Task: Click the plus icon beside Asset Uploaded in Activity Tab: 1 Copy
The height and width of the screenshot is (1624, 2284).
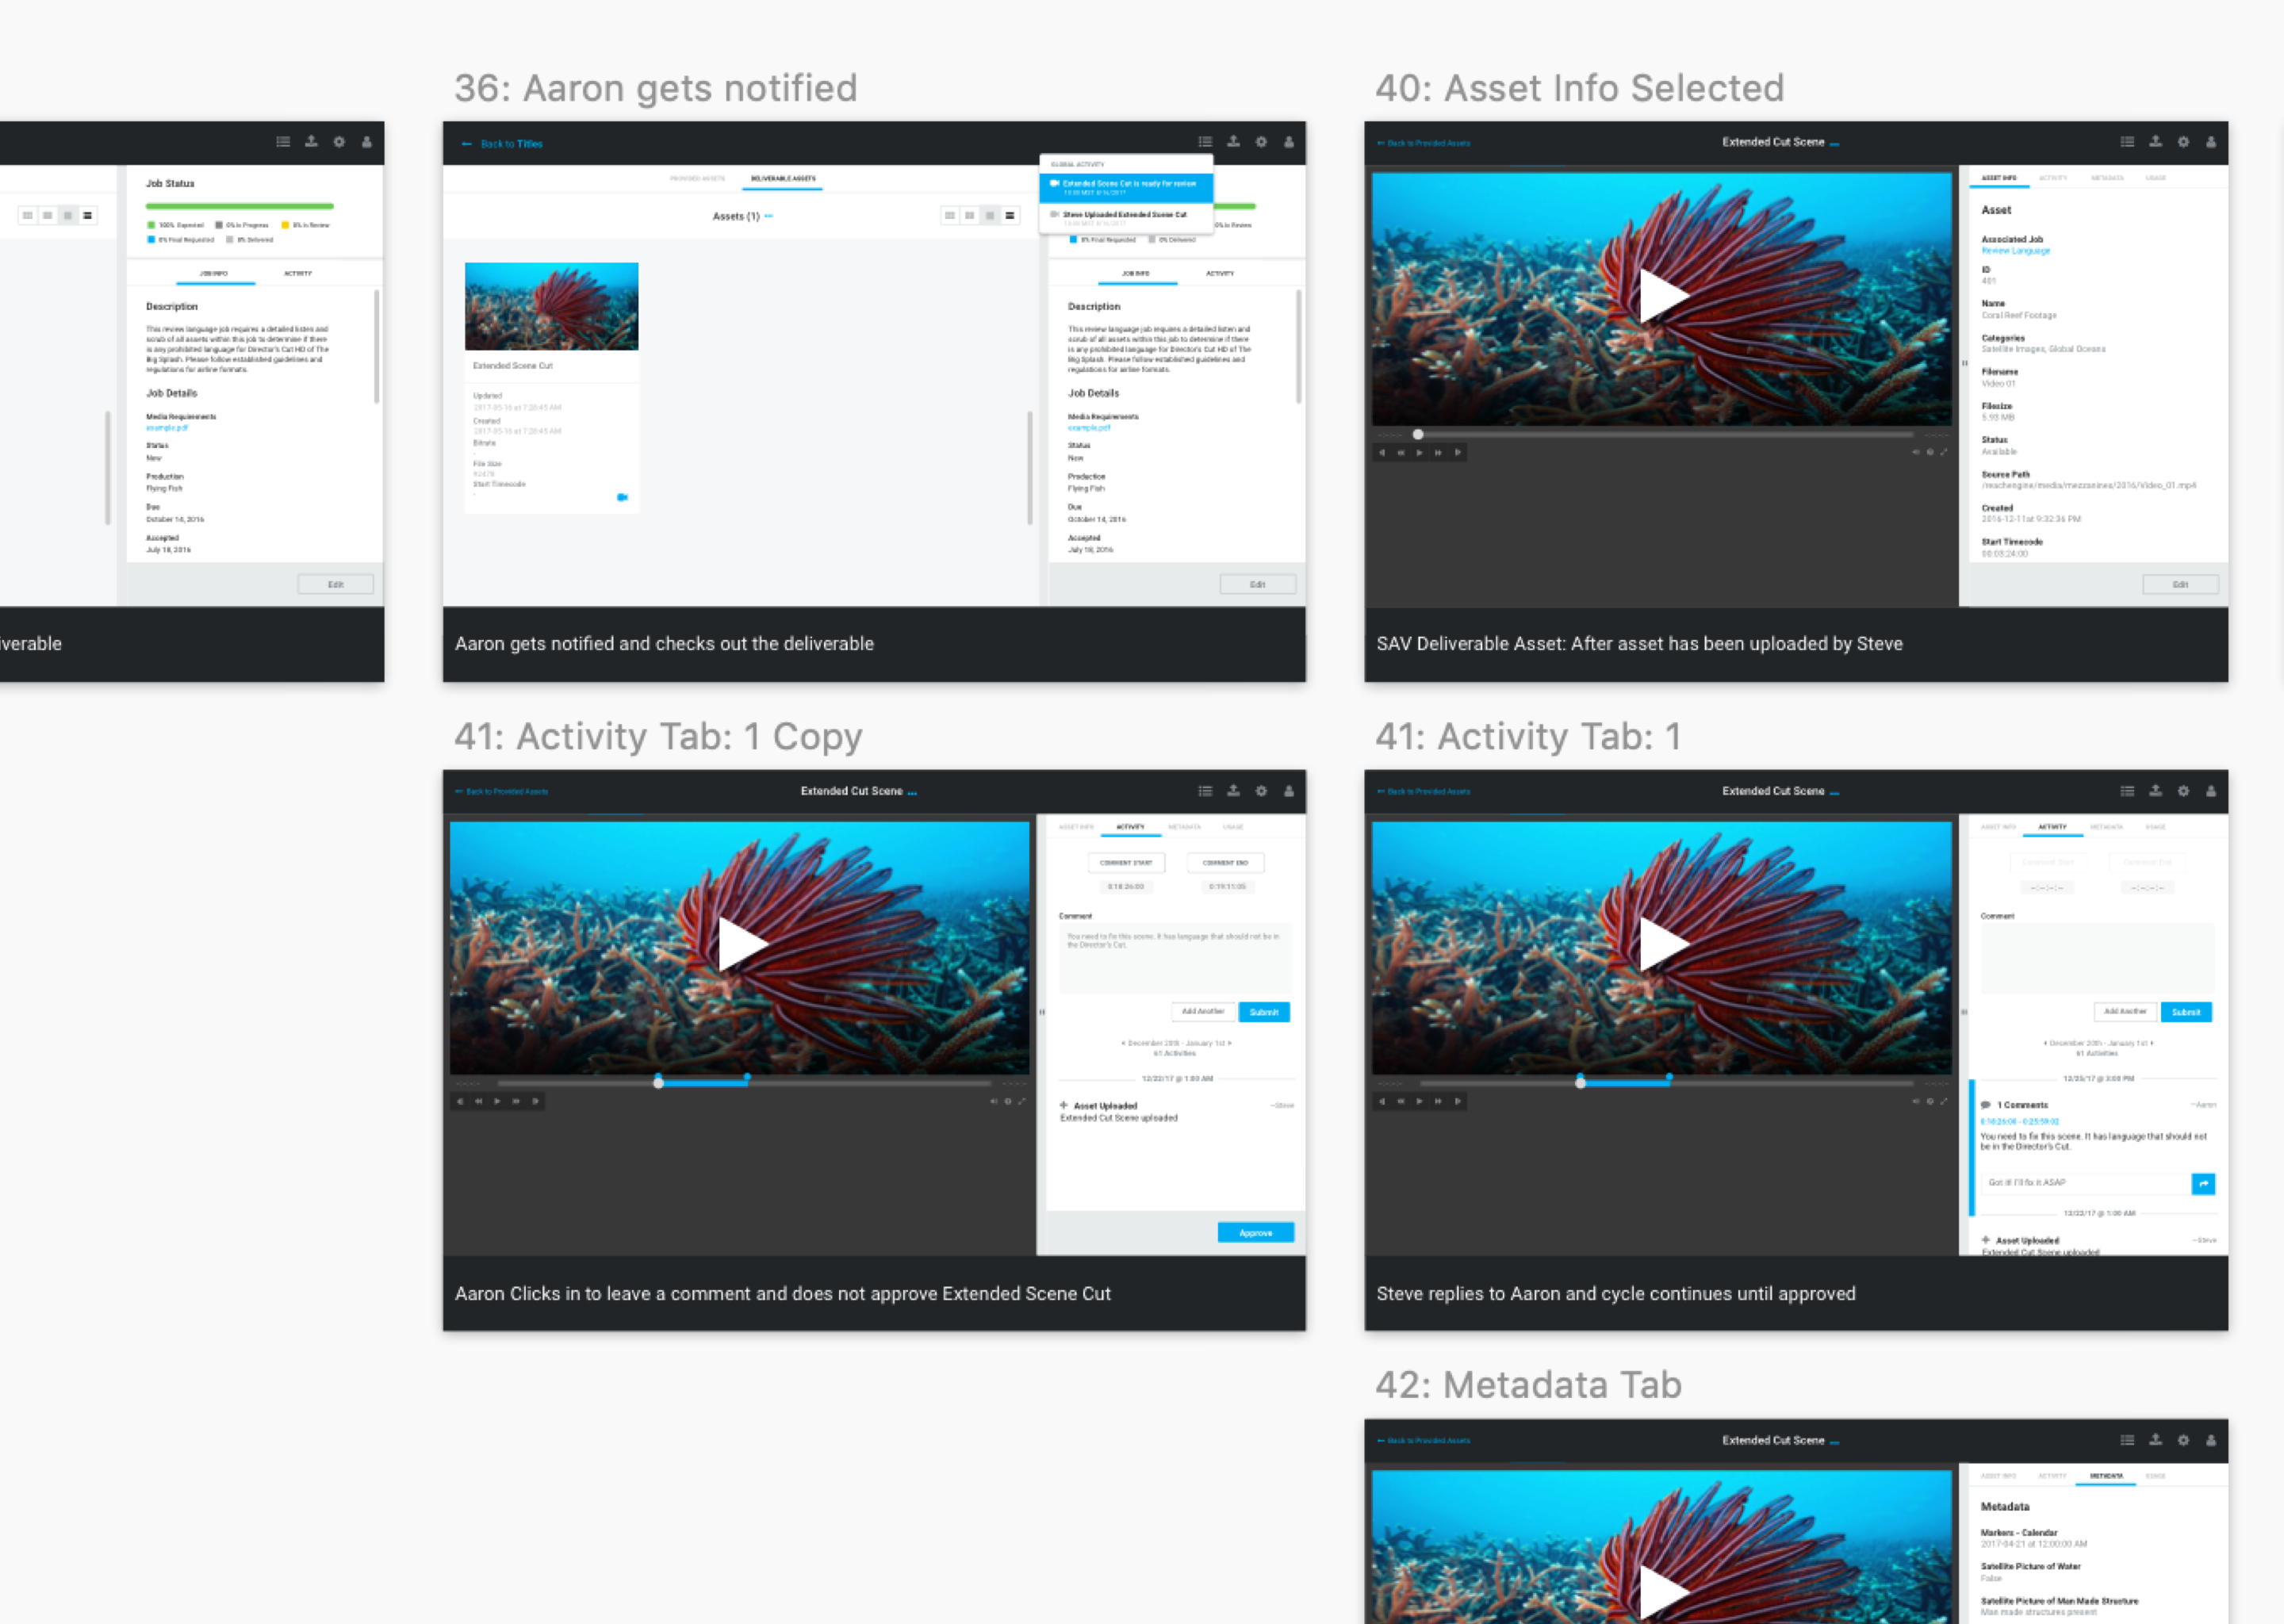Action: [1064, 1105]
